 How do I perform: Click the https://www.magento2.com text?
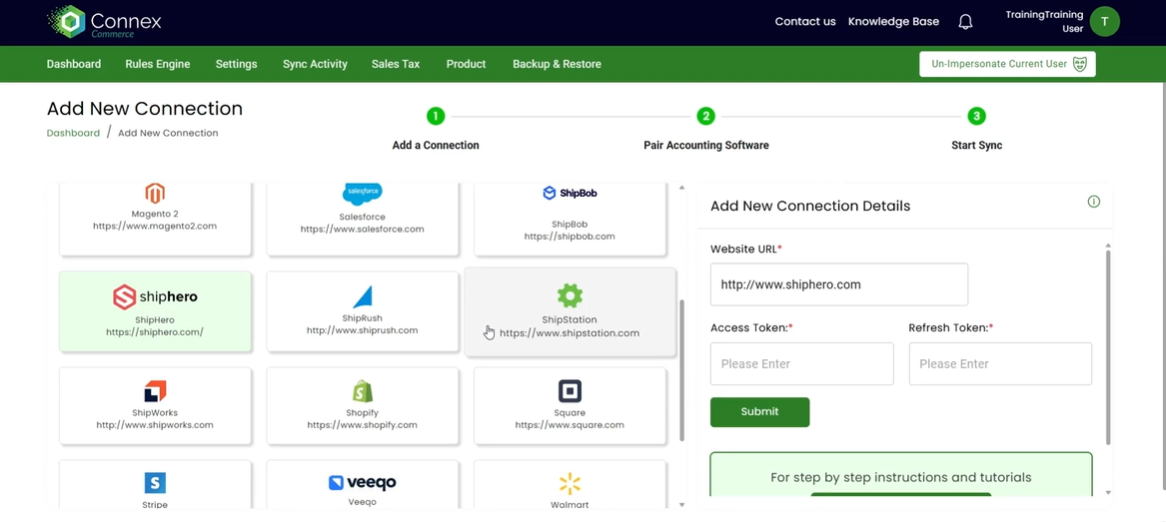click(155, 226)
